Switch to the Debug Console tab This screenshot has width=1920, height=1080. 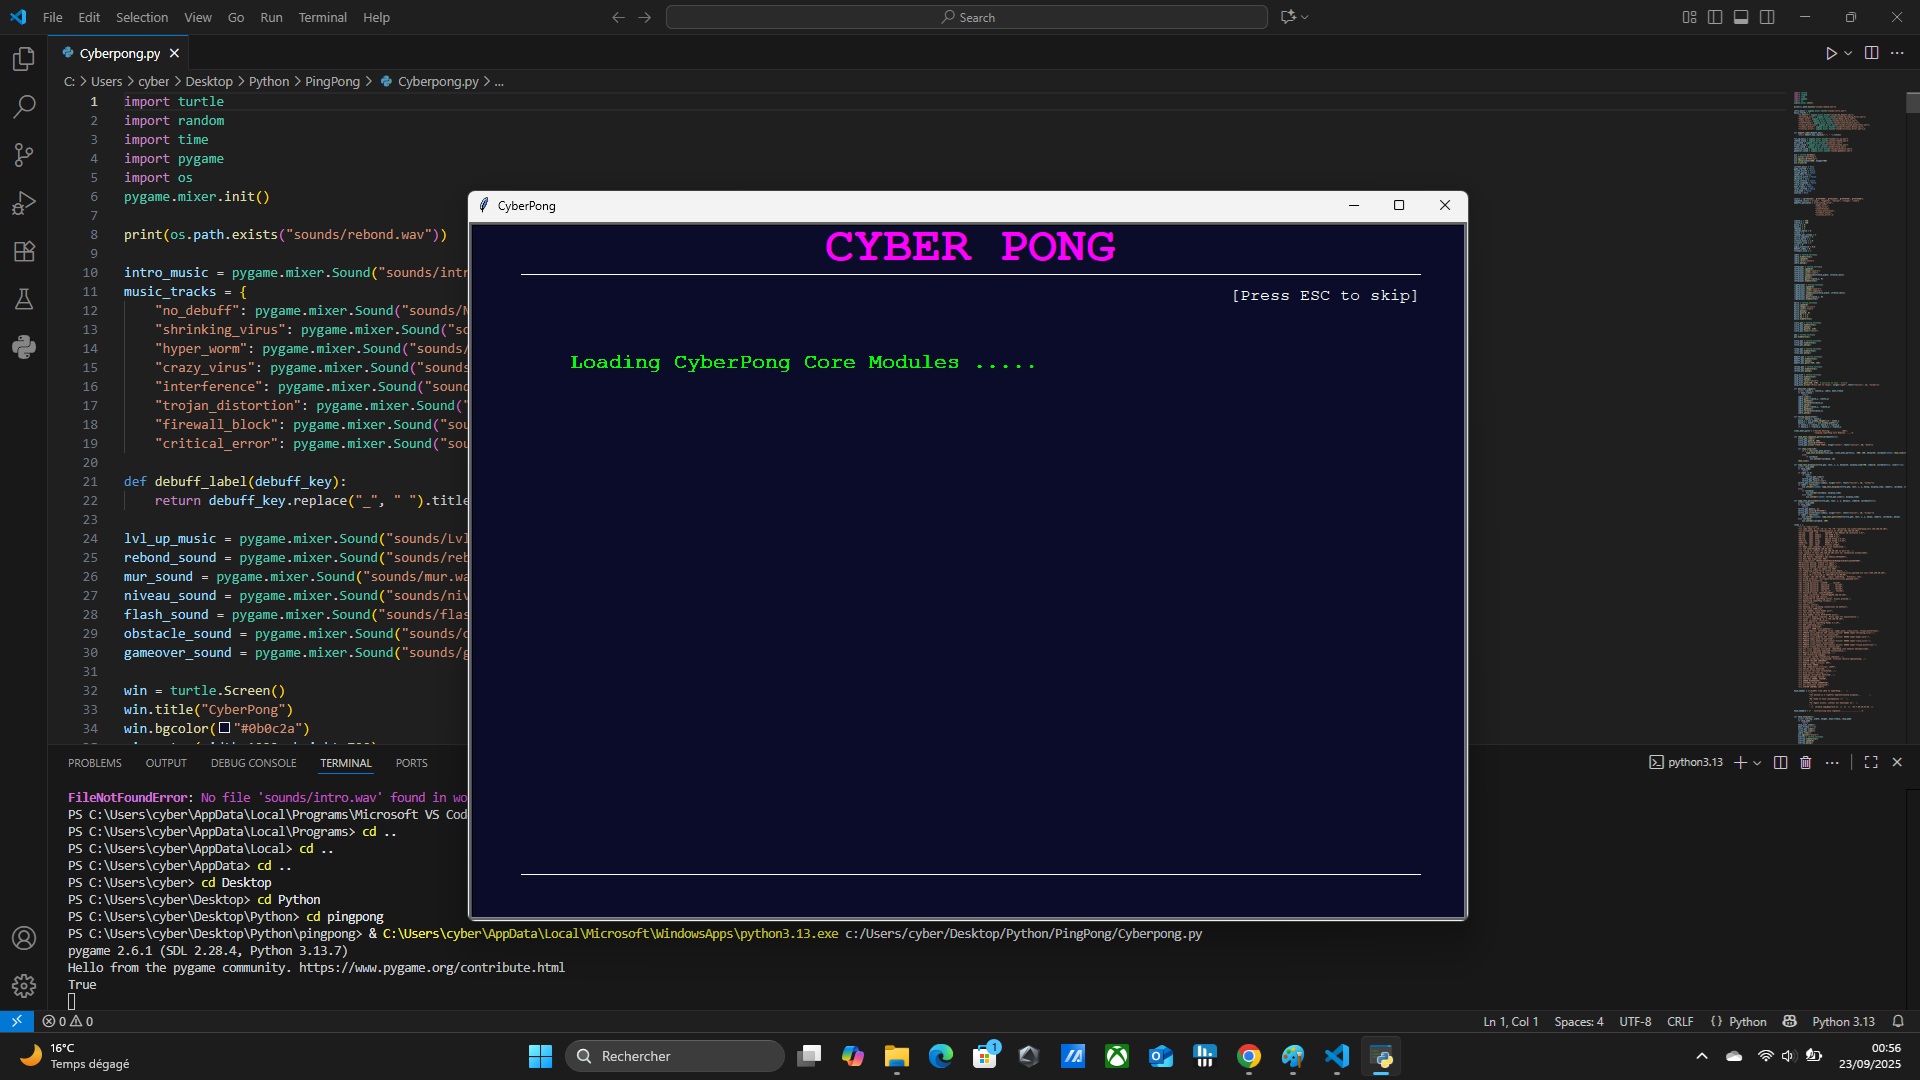coord(253,763)
